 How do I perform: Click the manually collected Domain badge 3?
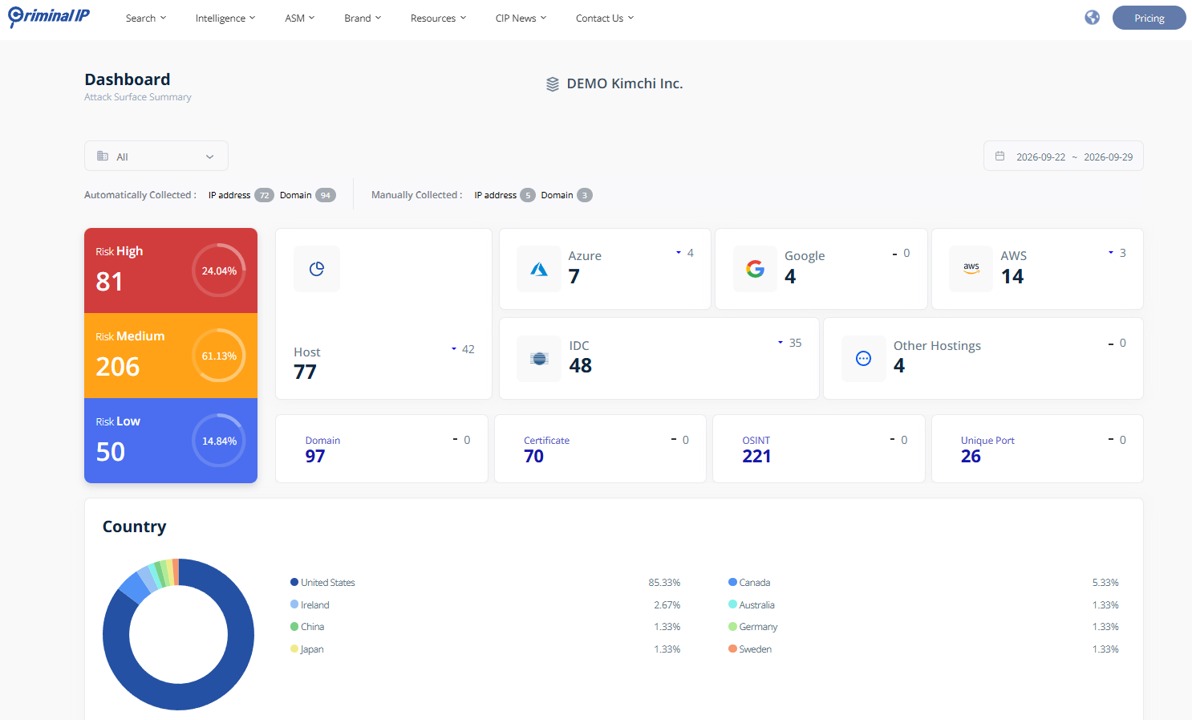click(x=585, y=195)
